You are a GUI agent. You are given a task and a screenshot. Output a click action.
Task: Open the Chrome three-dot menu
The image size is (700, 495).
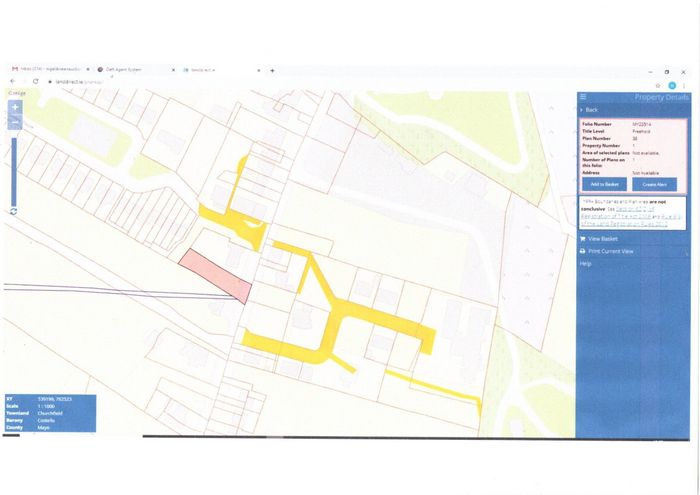click(x=685, y=85)
